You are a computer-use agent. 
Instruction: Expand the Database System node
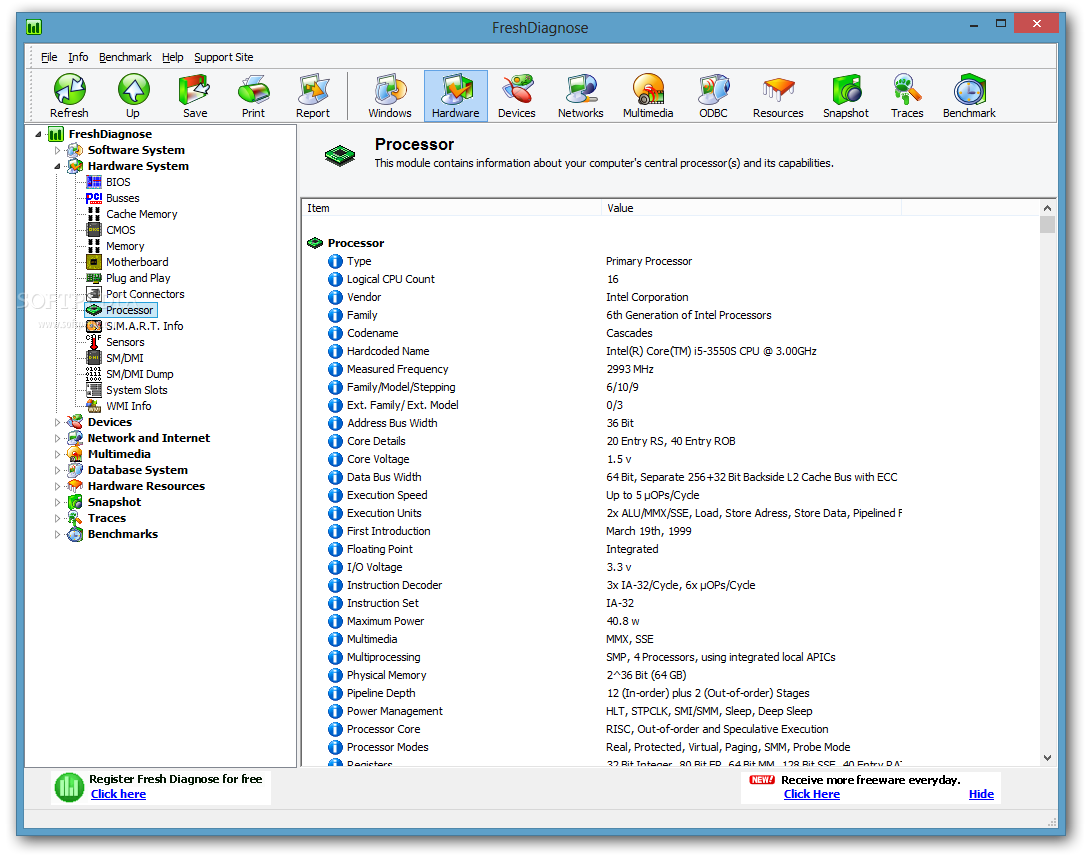pos(57,470)
